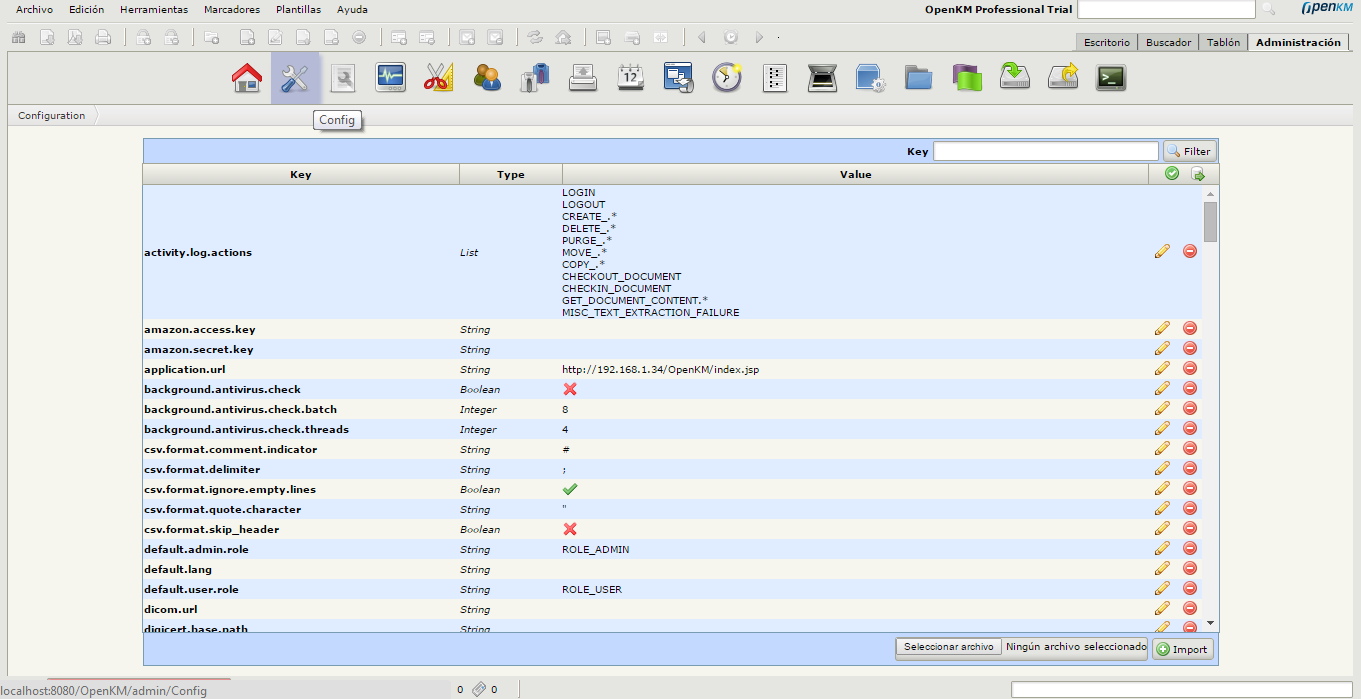Focus the Key filter input field

tap(1045, 152)
